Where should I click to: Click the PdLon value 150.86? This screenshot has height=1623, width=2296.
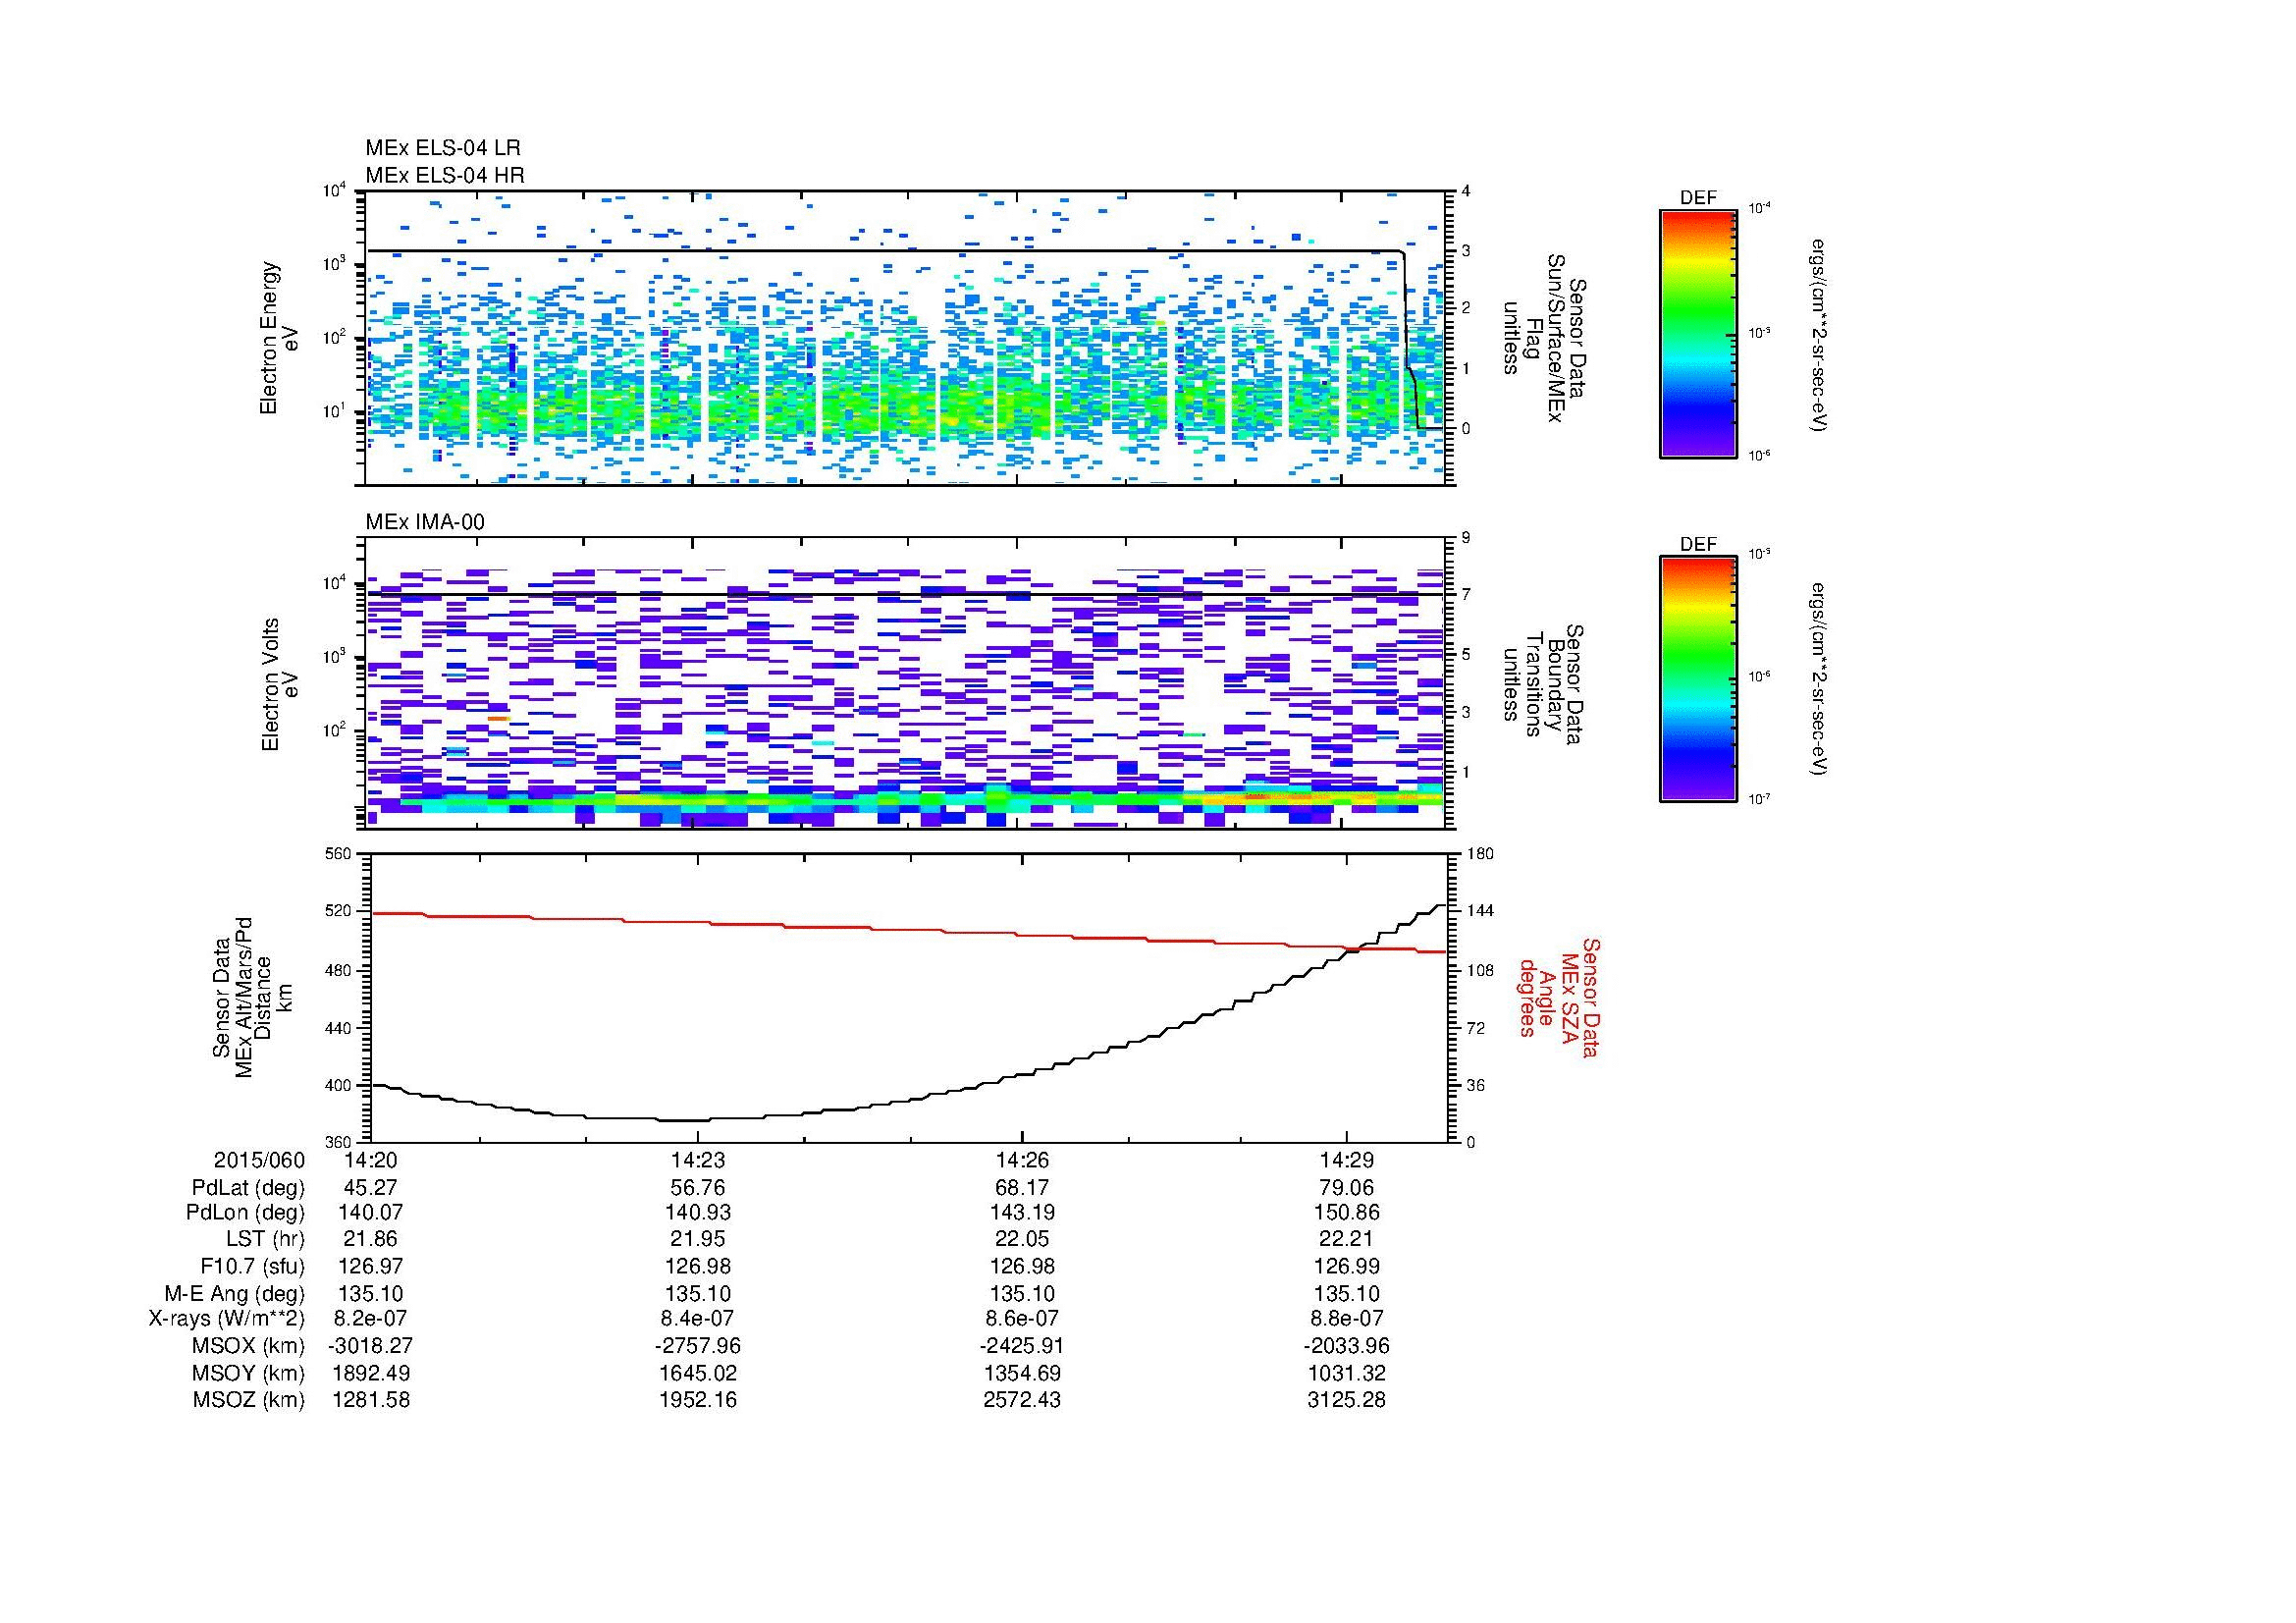click(x=1347, y=1213)
